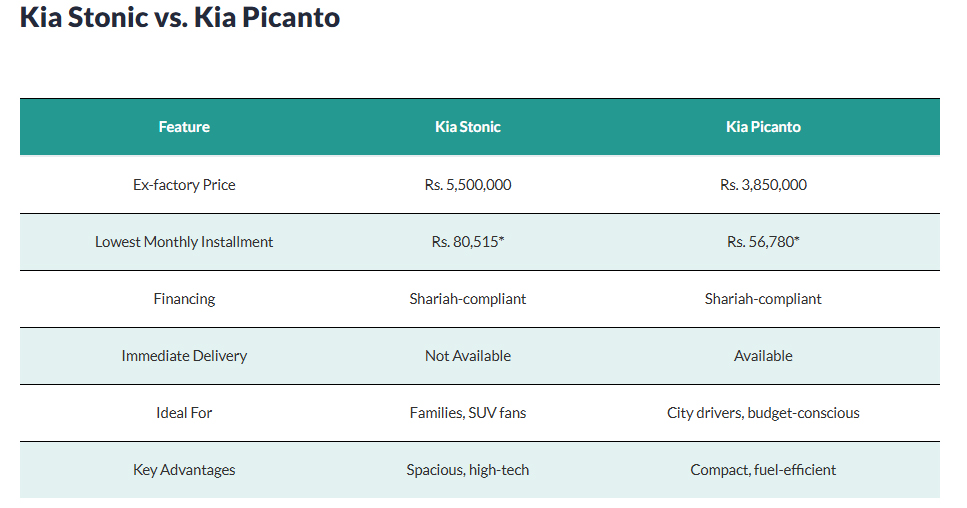Screen dimensions: 967x508
Task: Select the Rs. 56,780* installment cell
Action: point(763,242)
